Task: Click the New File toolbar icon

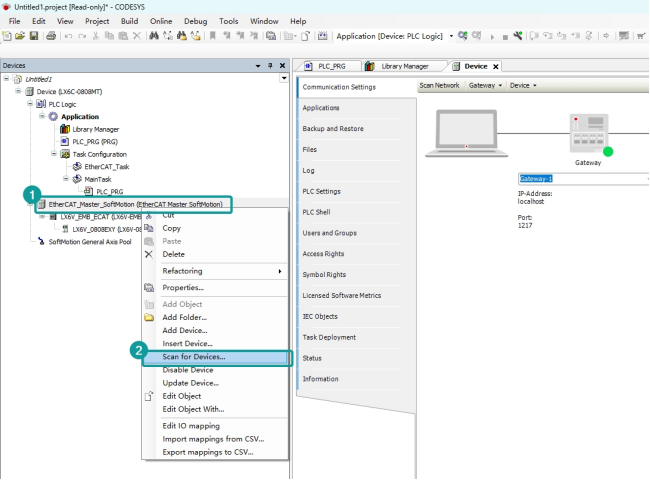Action: 8,36
